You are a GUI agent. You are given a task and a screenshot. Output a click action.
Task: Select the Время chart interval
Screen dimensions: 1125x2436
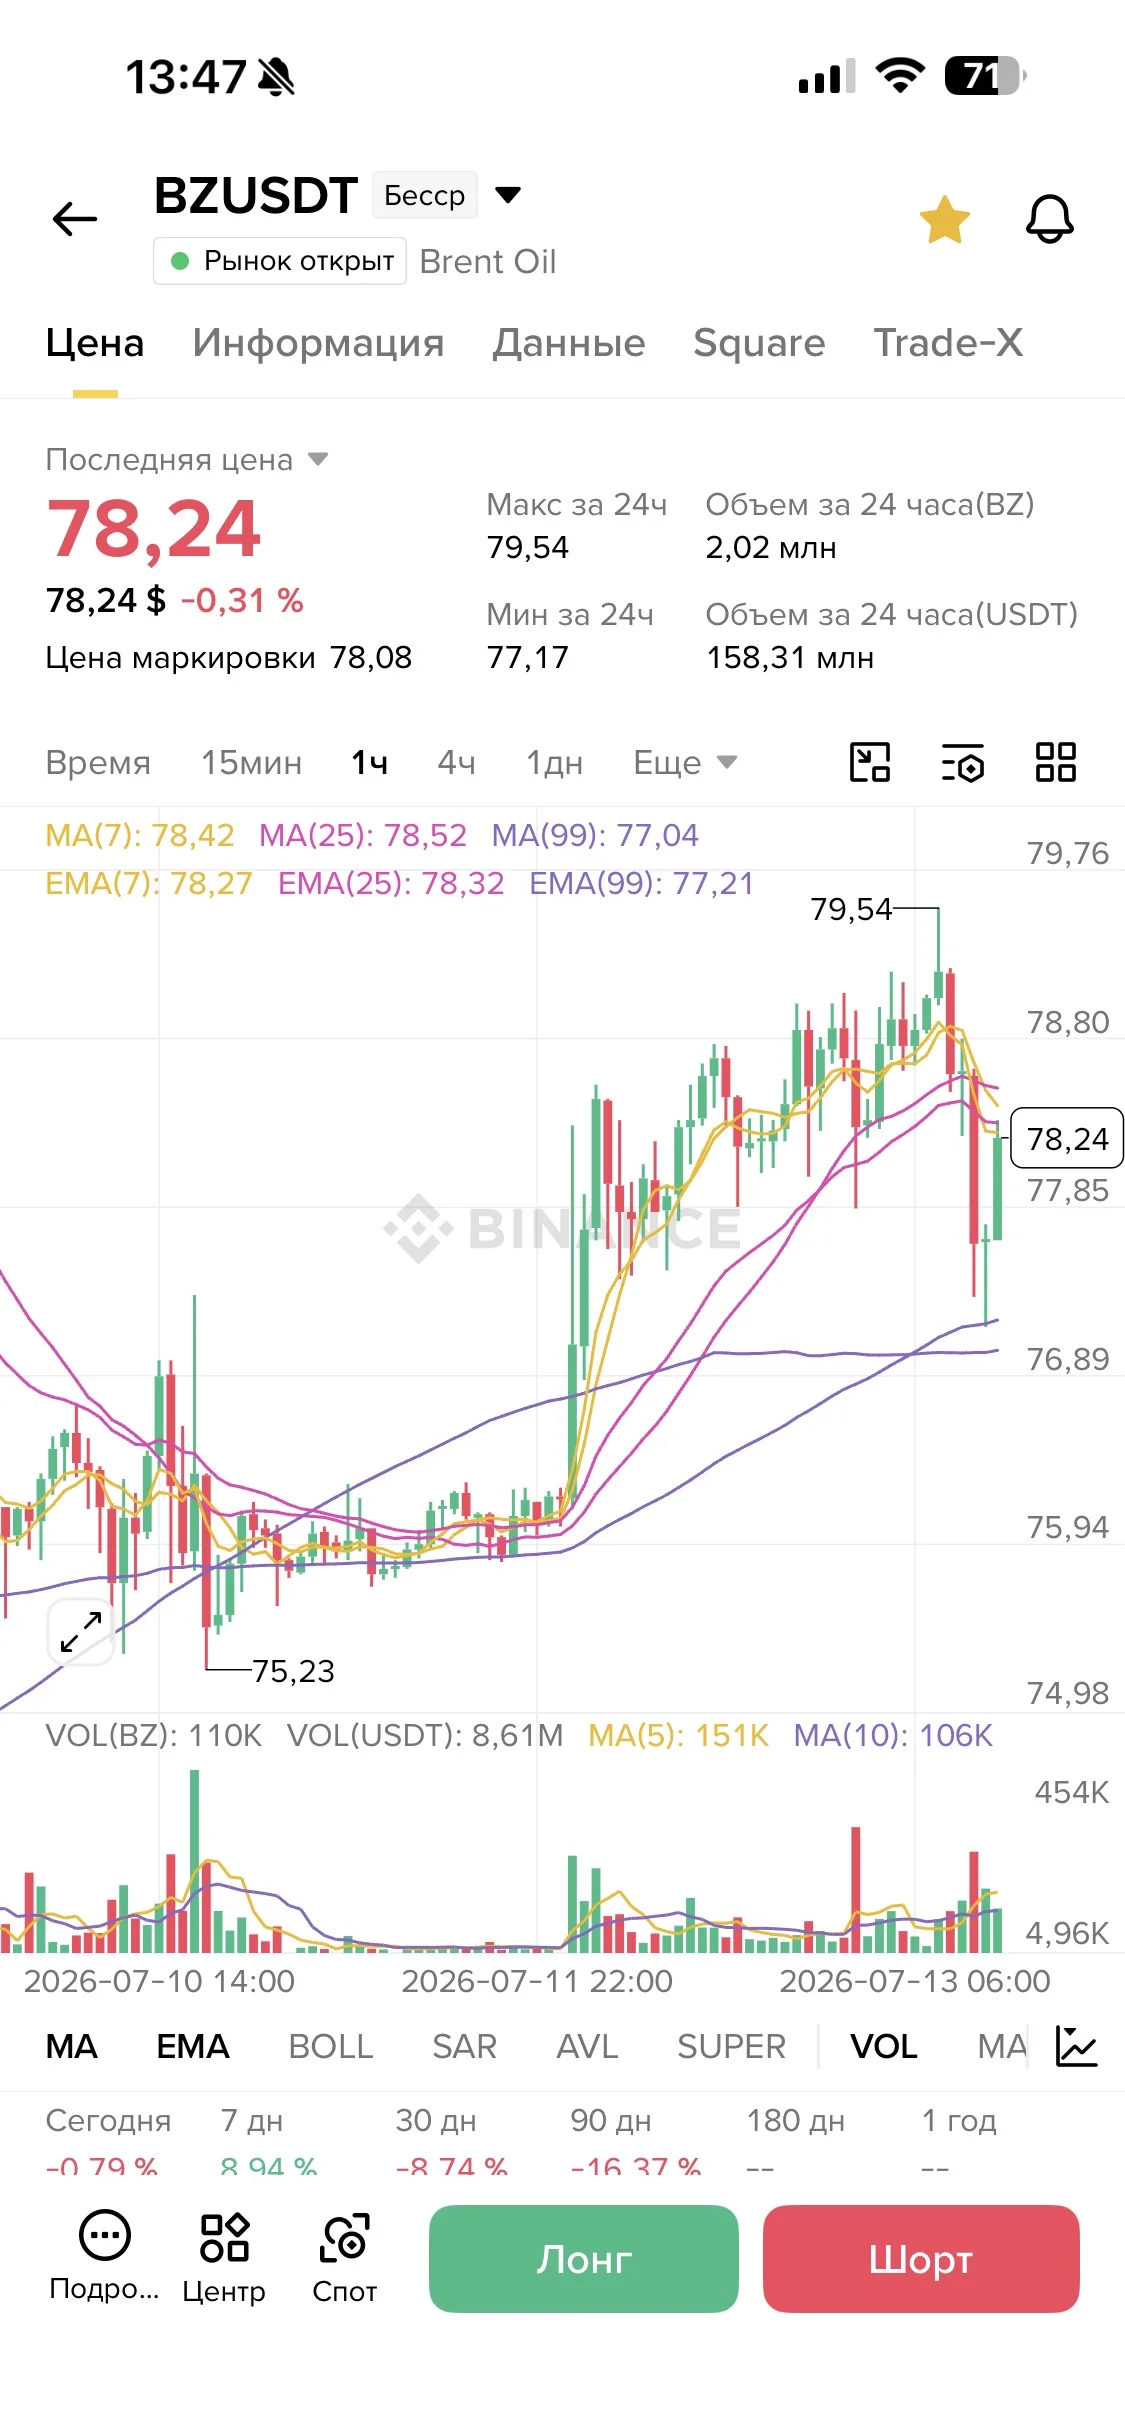click(x=98, y=762)
